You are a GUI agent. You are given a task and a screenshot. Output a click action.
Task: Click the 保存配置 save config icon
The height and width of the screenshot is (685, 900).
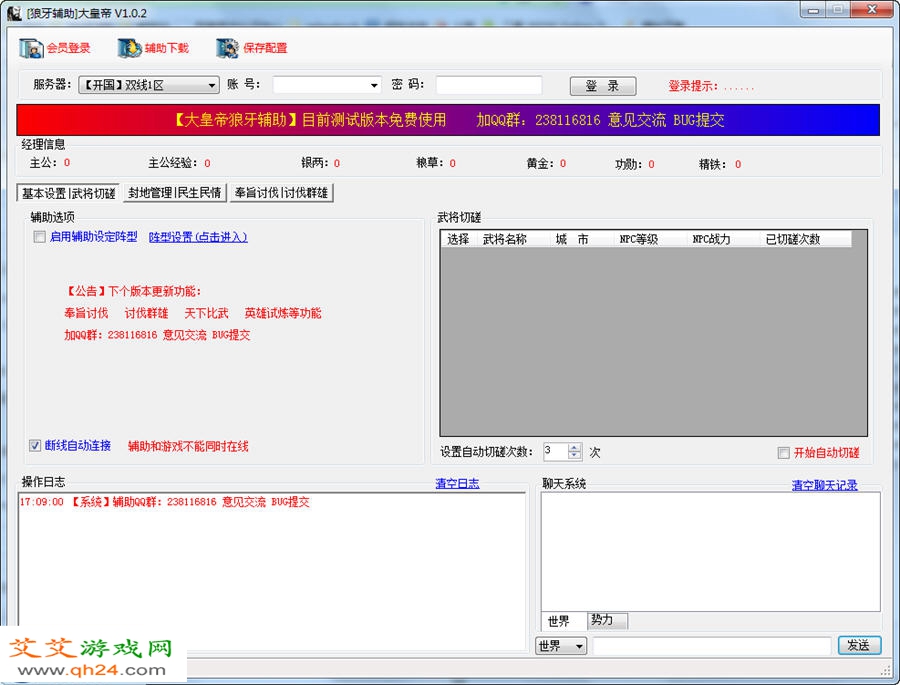pyautogui.click(x=228, y=48)
